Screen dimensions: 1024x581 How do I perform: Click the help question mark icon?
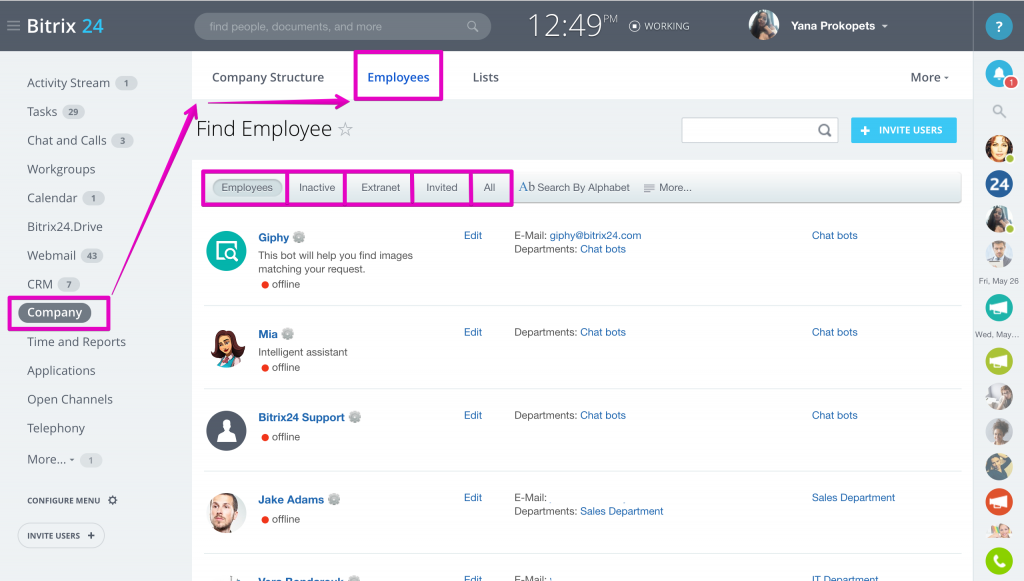pos(999,27)
